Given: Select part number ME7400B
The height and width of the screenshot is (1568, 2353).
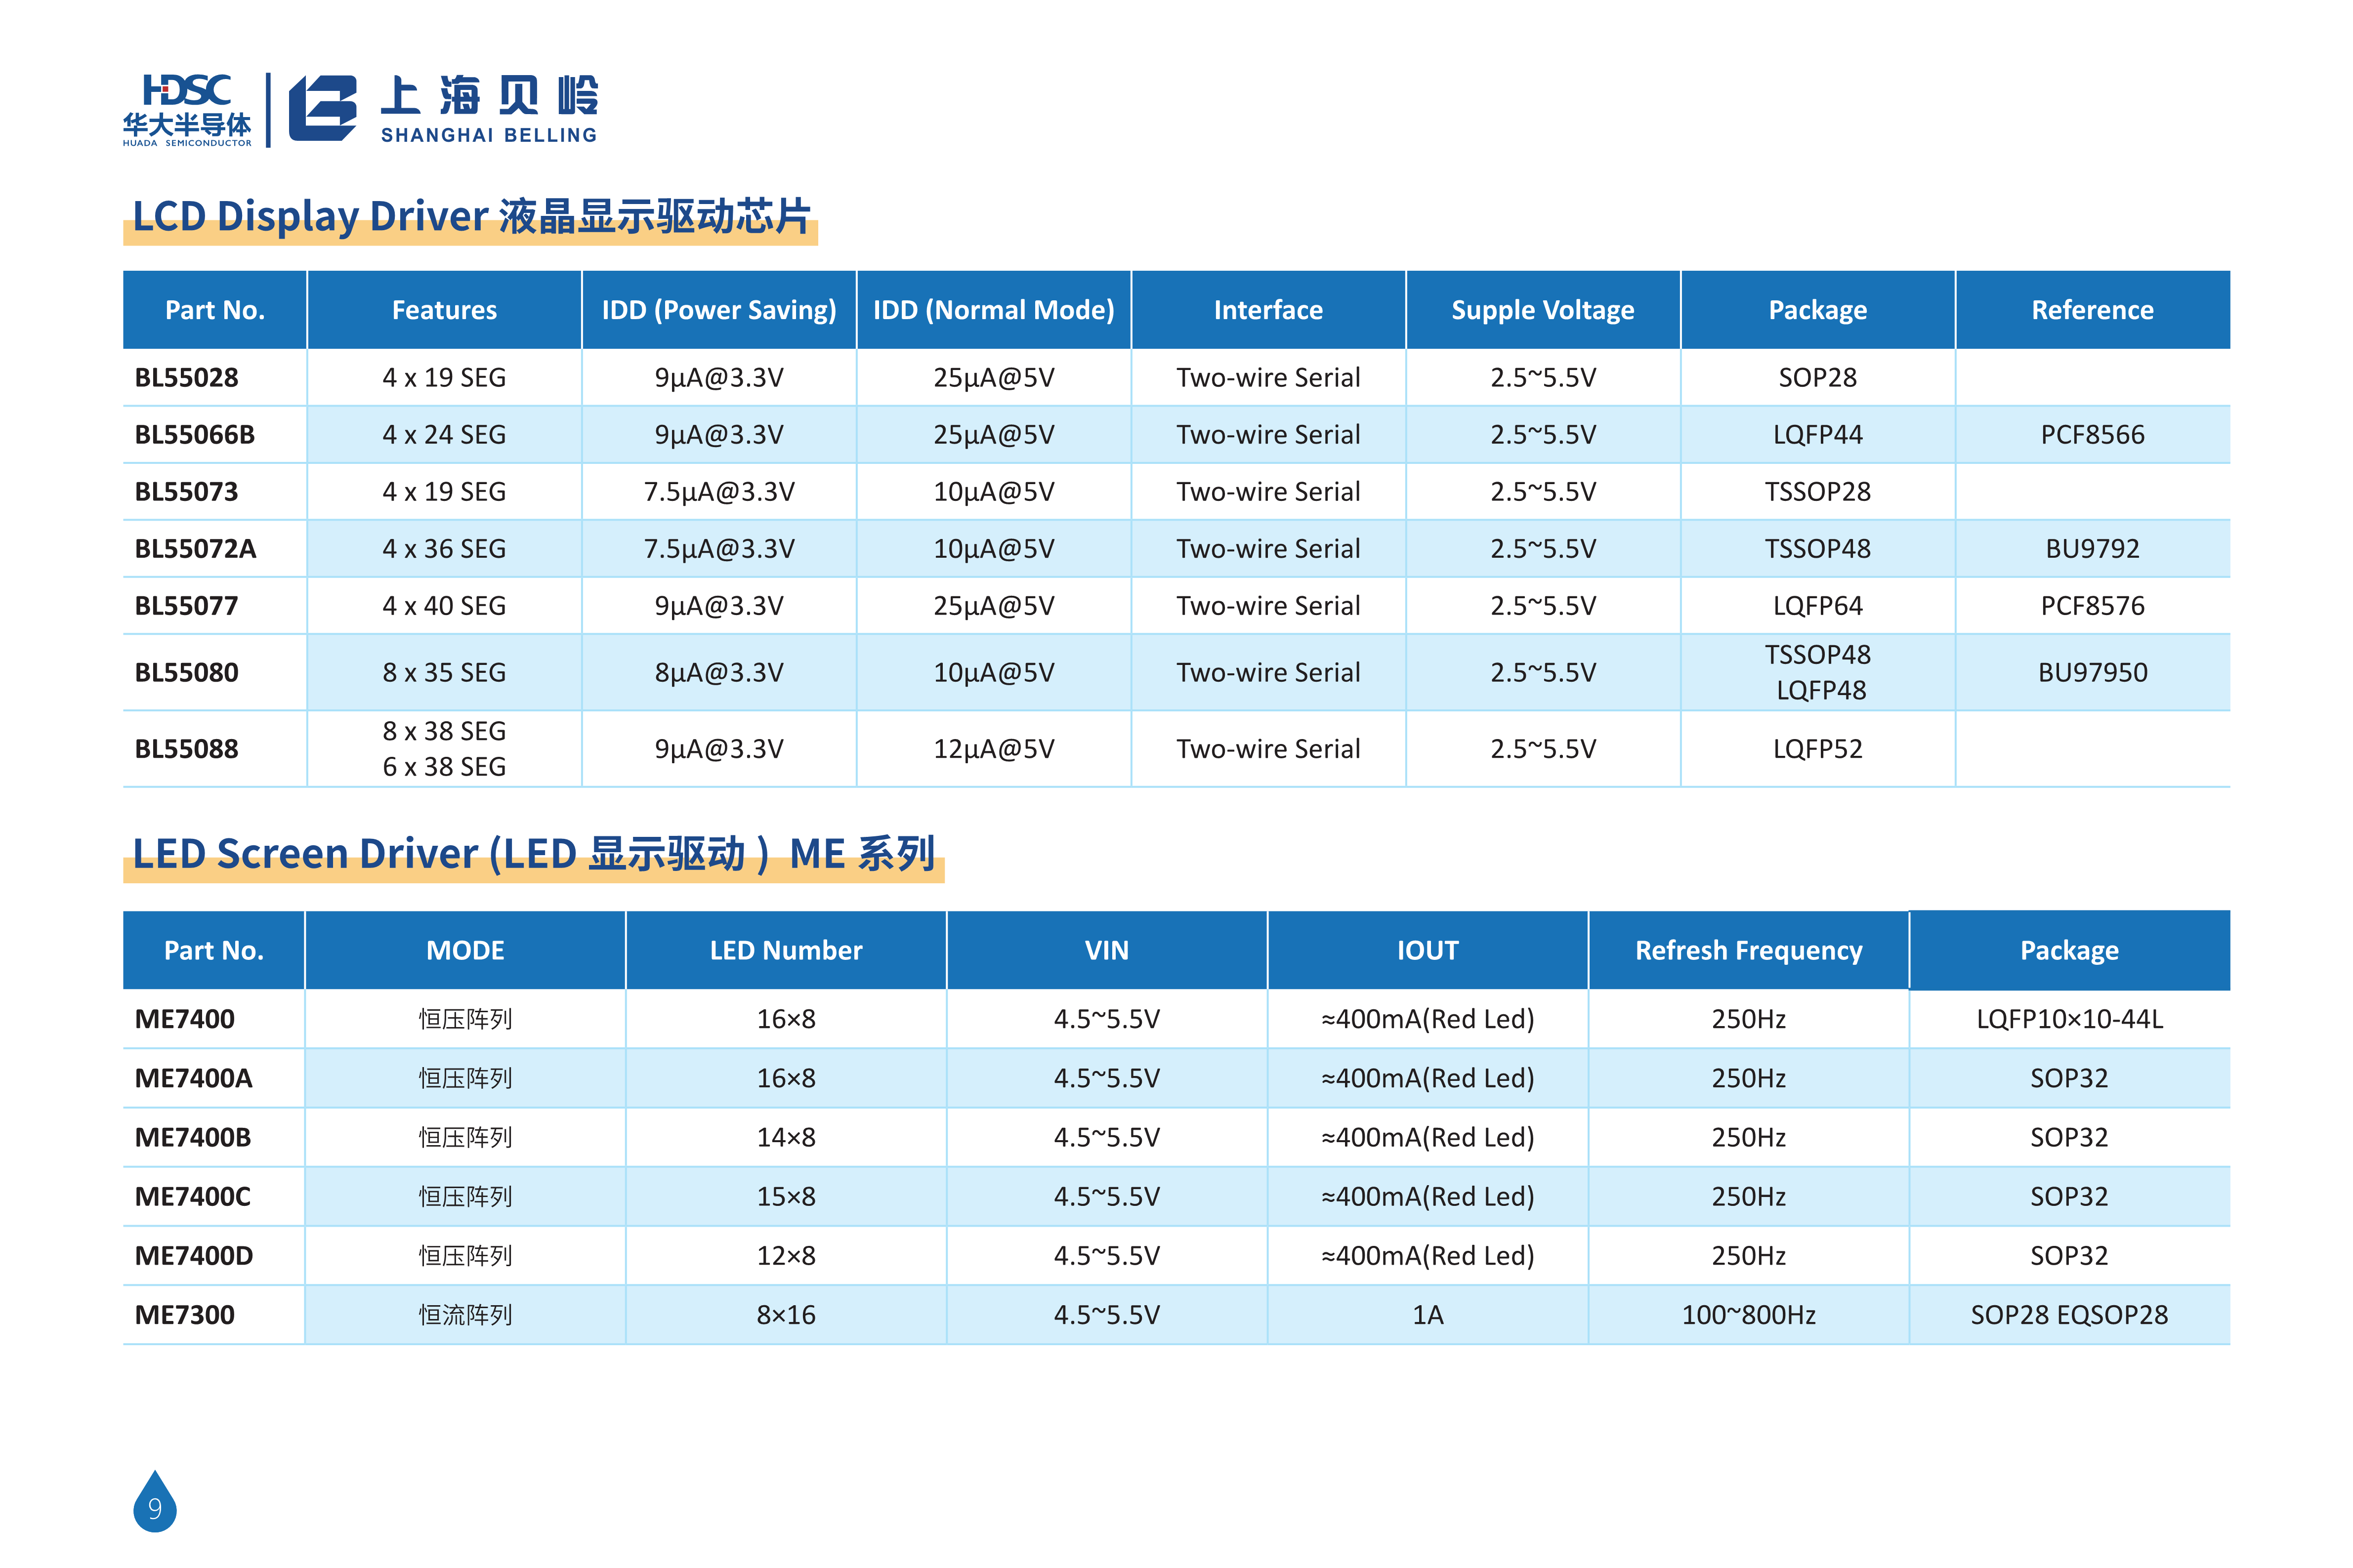Looking at the screenshot, I should pyautogui.click(x=193, y=1138).
